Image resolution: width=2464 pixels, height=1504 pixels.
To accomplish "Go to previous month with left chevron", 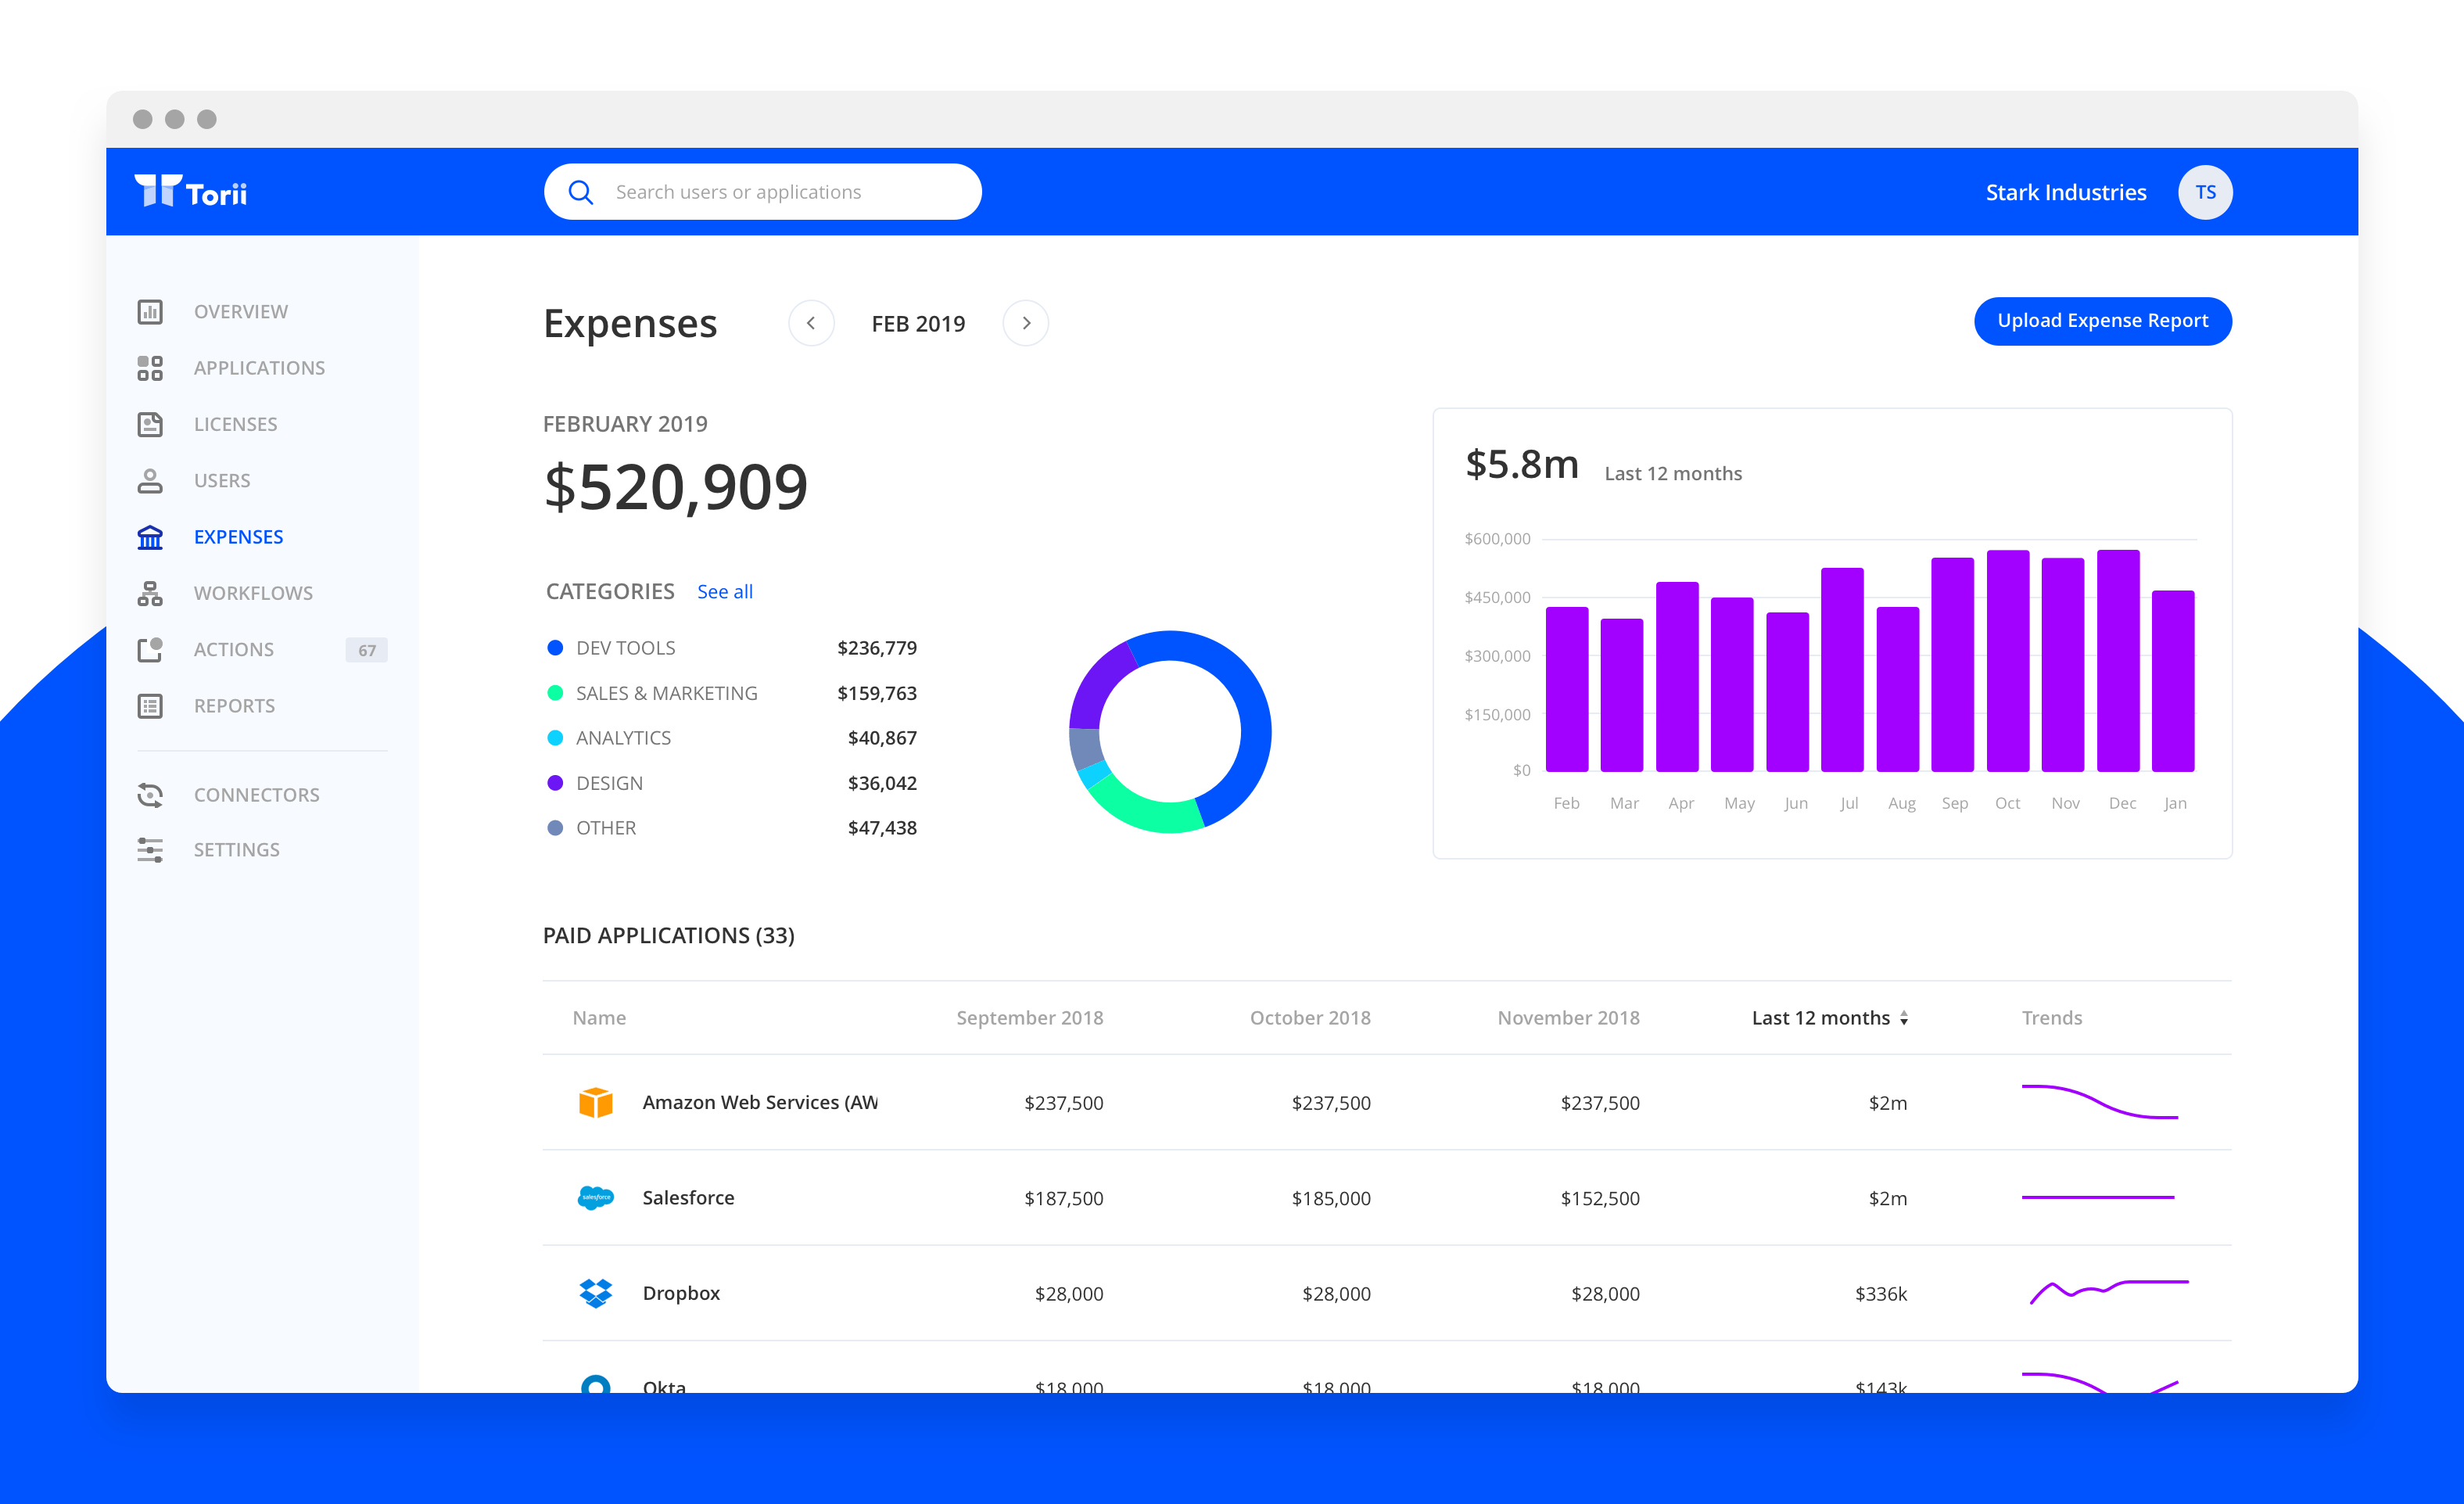I will (x=811, y=323).
